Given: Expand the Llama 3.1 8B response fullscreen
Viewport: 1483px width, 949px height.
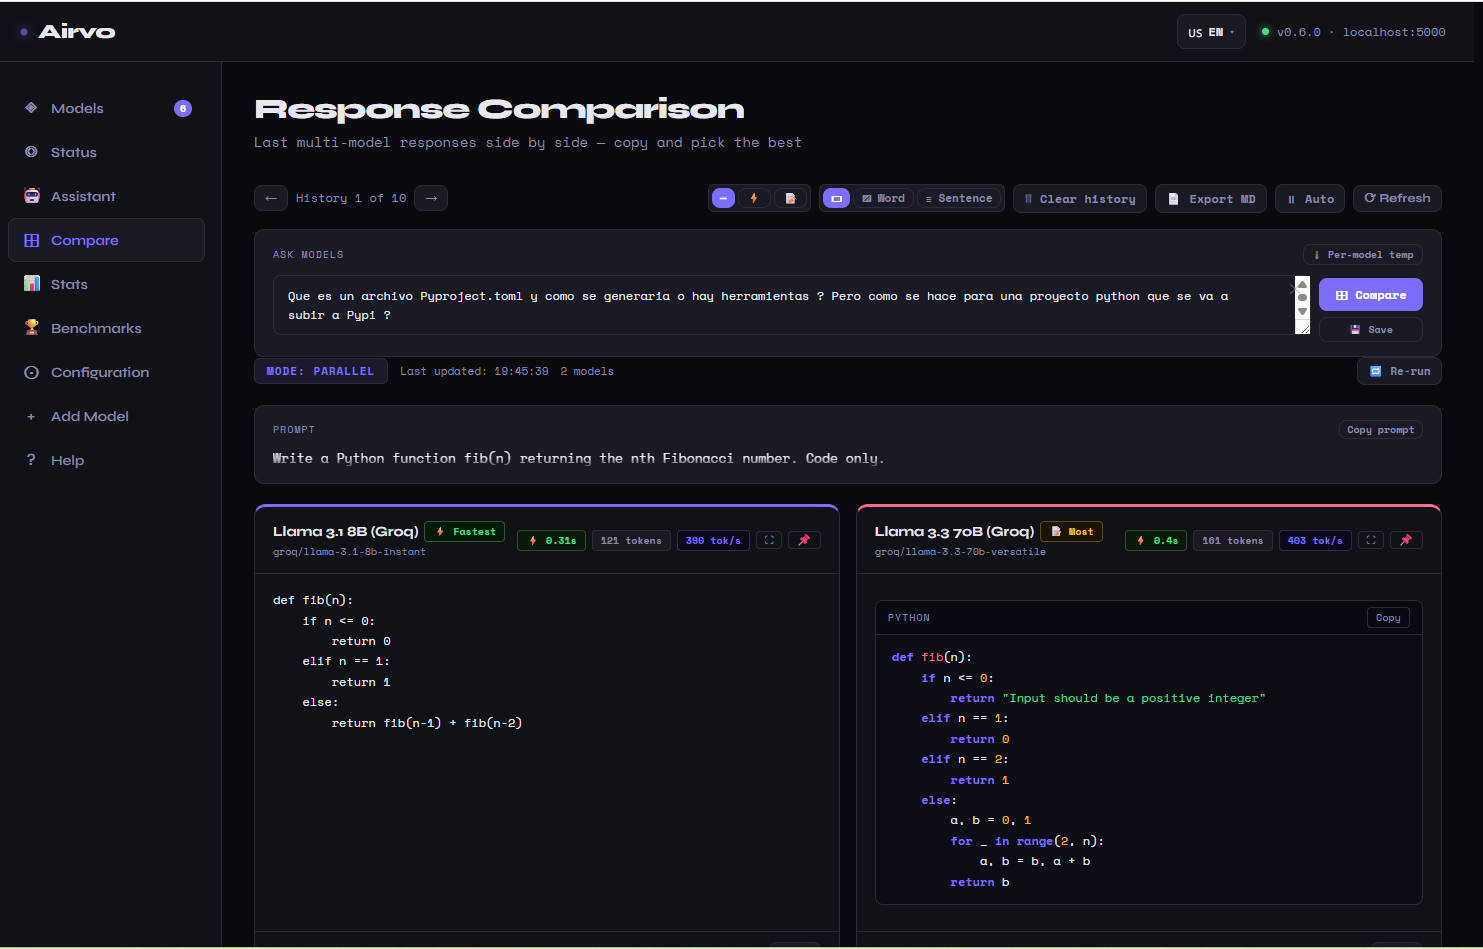Looking at the screenshot, I should (769, 540).
